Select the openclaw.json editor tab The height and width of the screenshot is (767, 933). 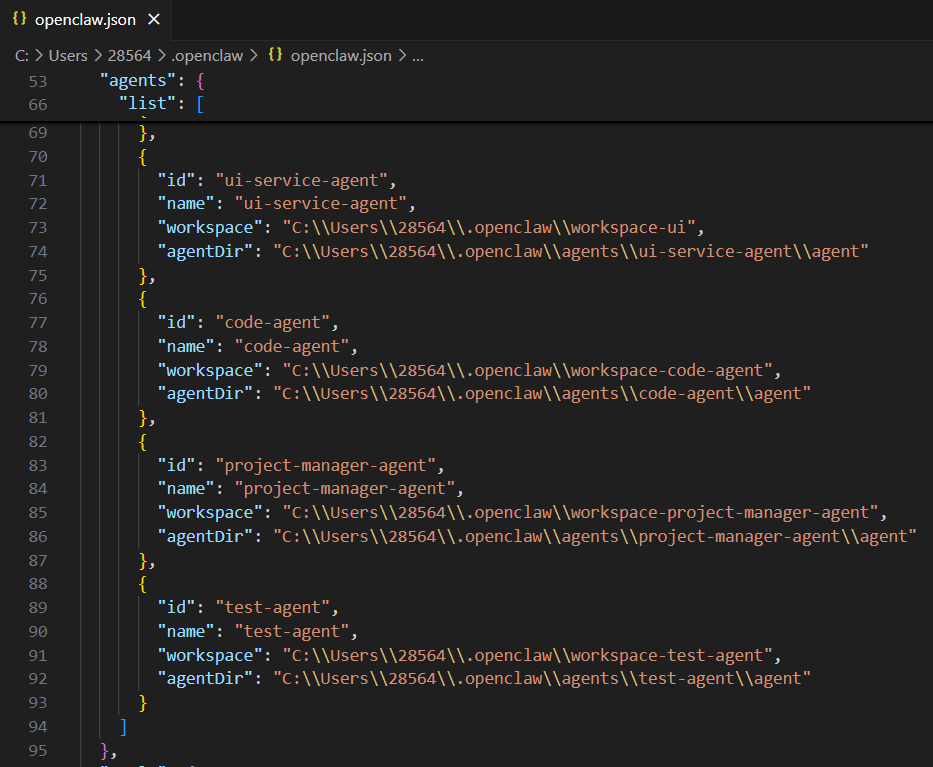tap(86, 20)
